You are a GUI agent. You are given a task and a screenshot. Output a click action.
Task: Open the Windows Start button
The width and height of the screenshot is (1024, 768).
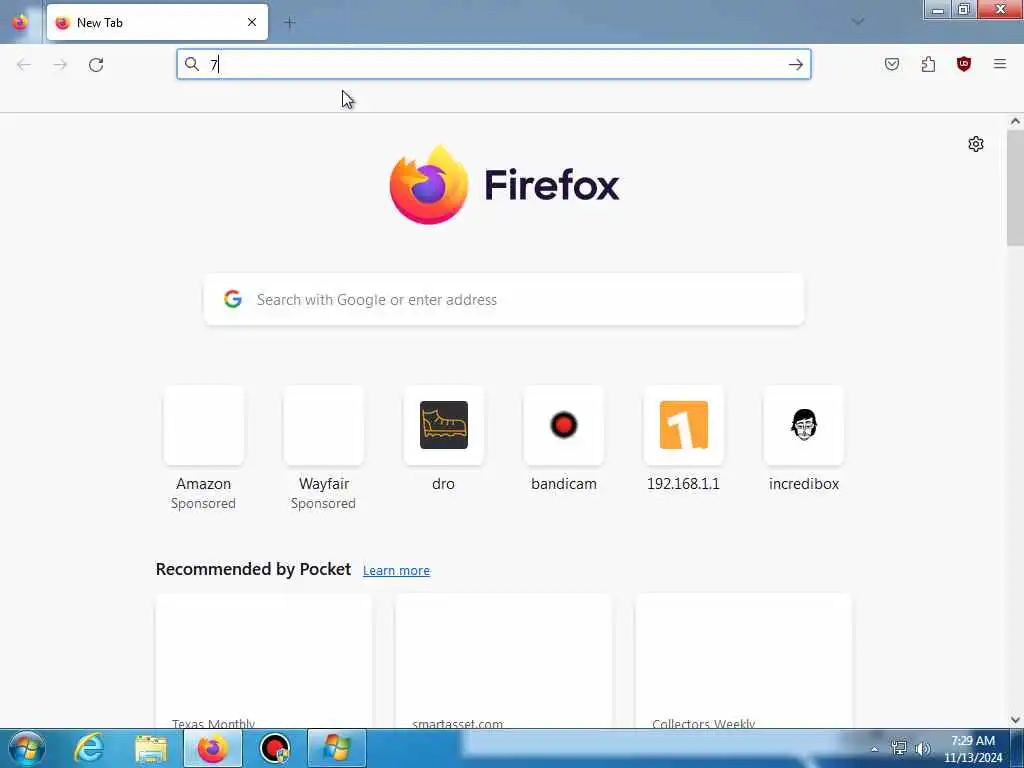coord(27,748)
